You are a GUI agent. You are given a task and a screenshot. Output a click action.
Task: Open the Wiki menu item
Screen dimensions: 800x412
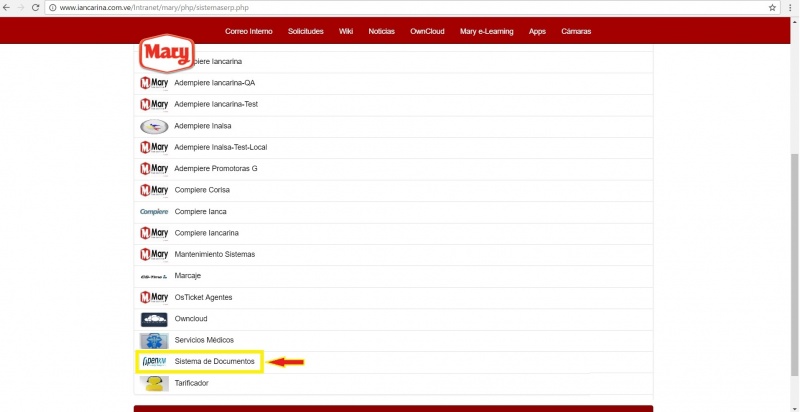346,31
